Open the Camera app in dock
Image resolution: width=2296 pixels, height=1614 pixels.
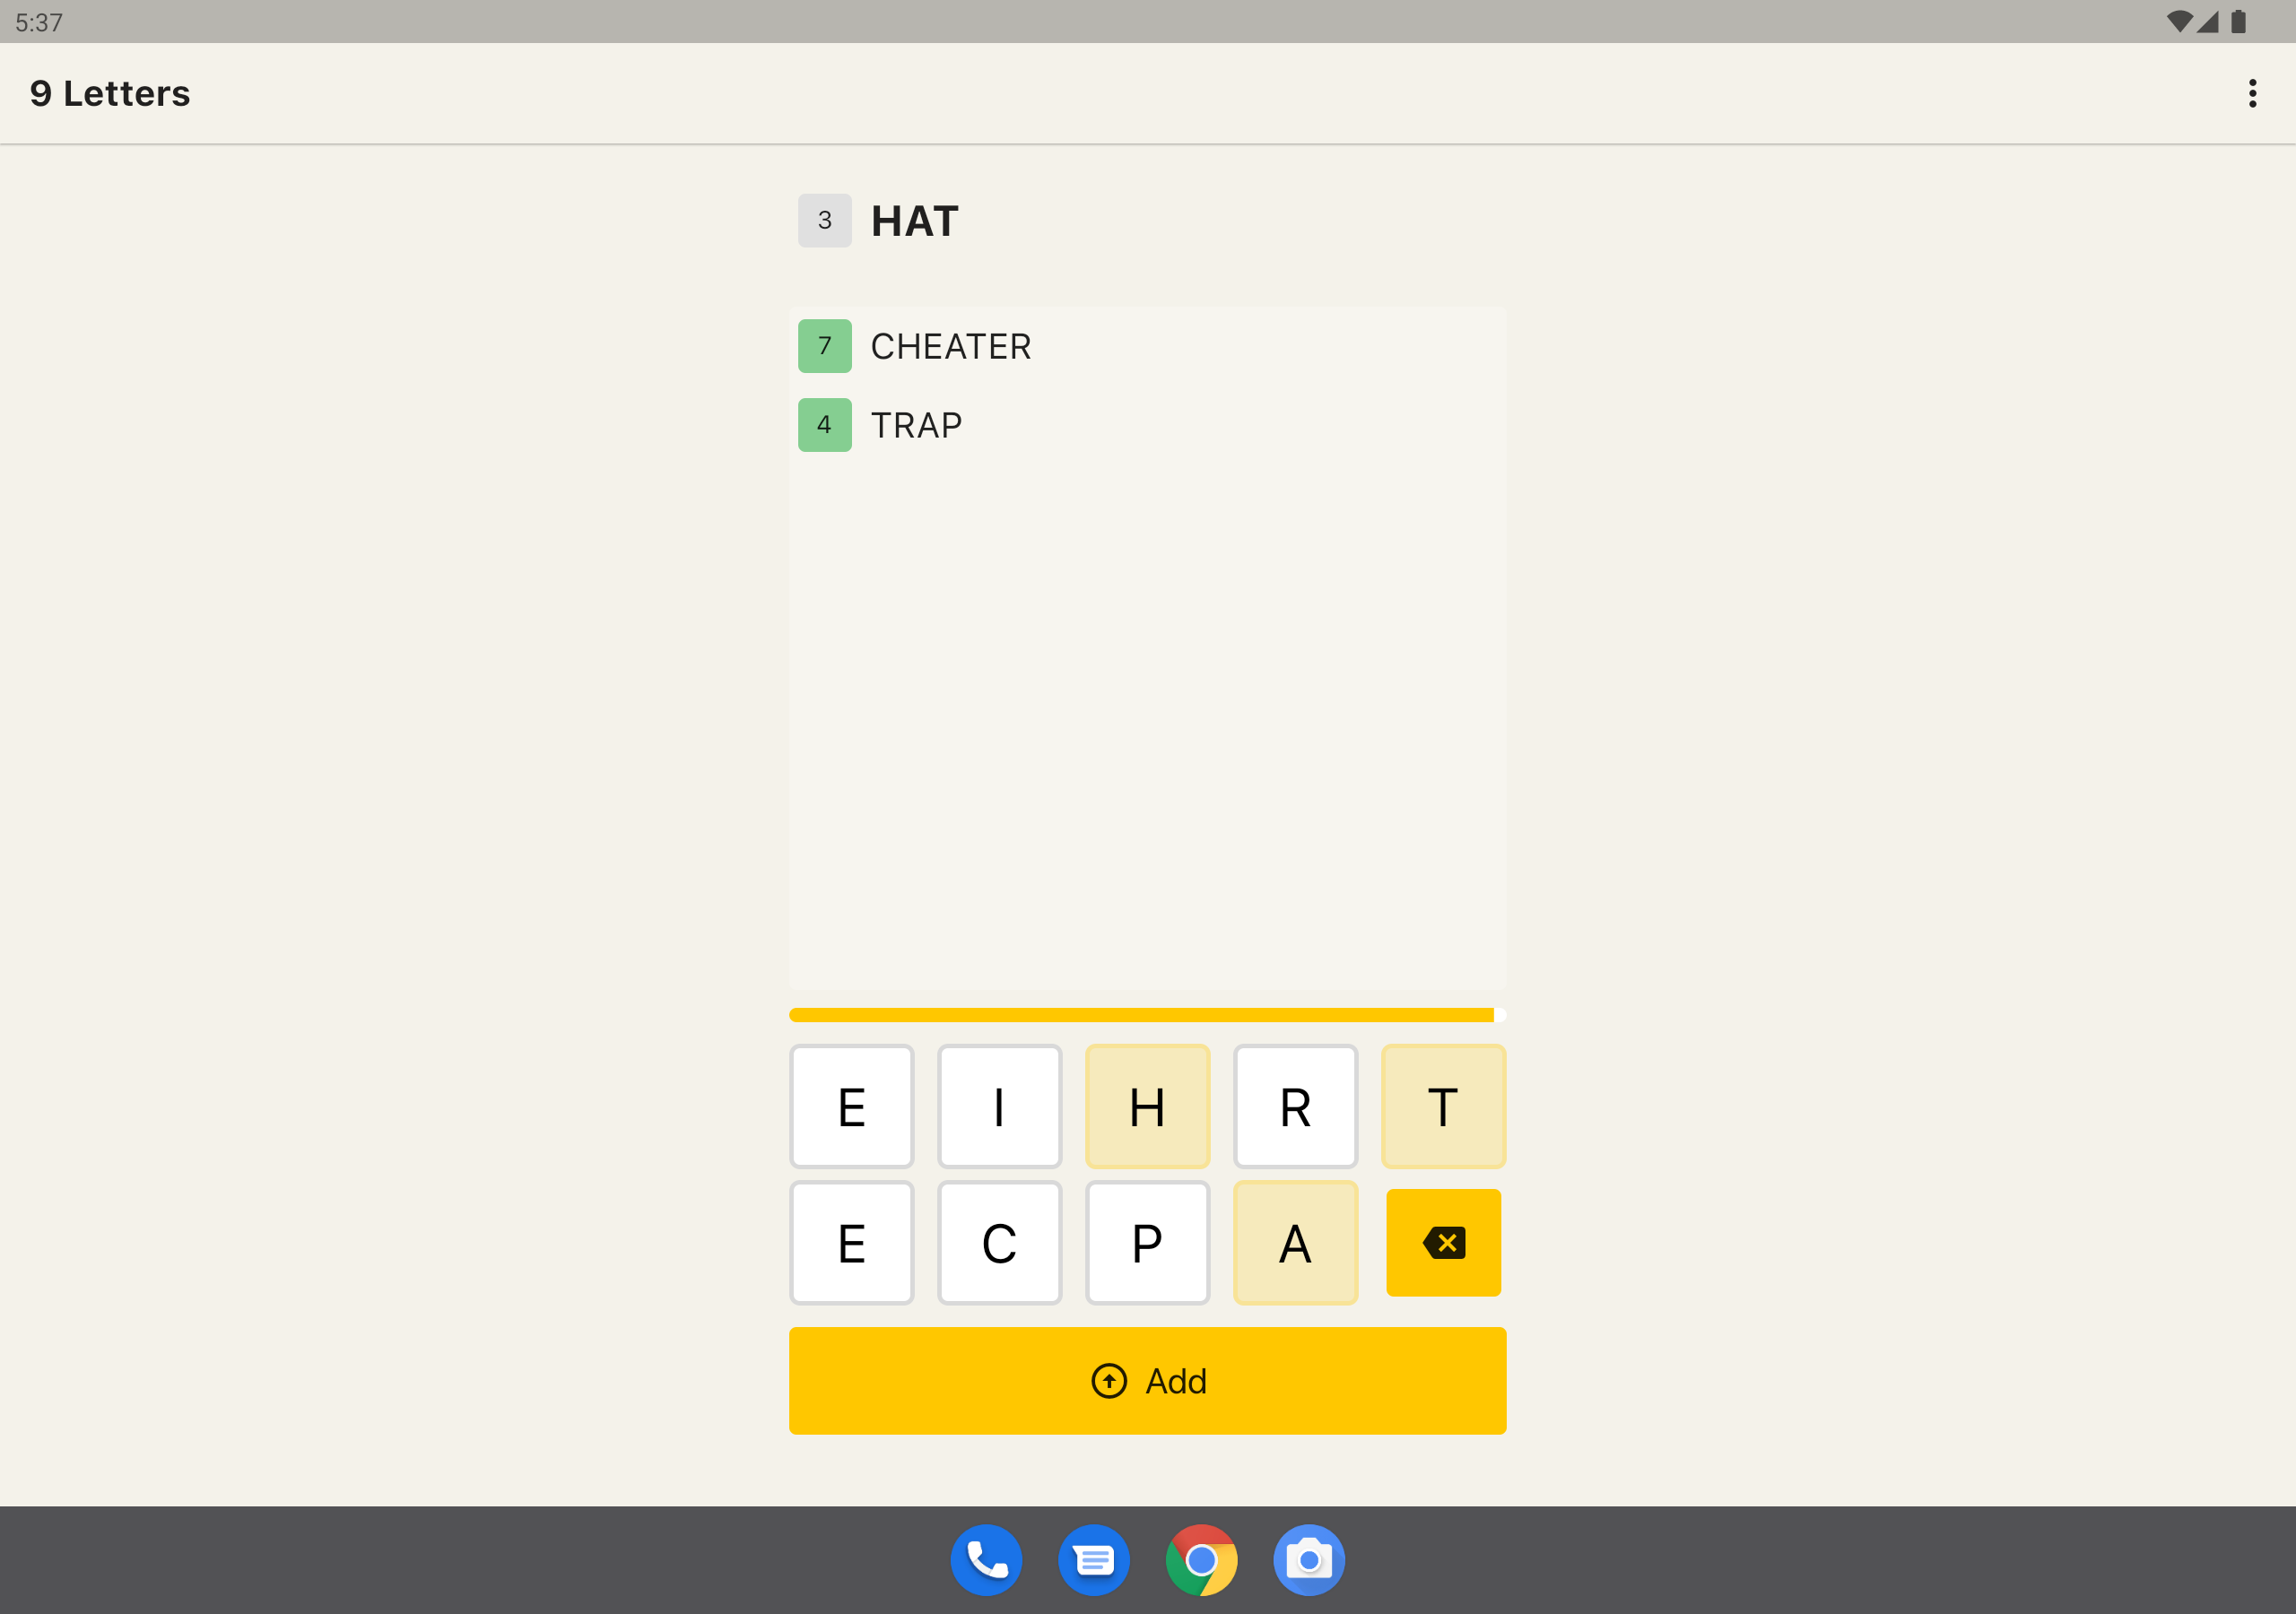(1308, 1559)
